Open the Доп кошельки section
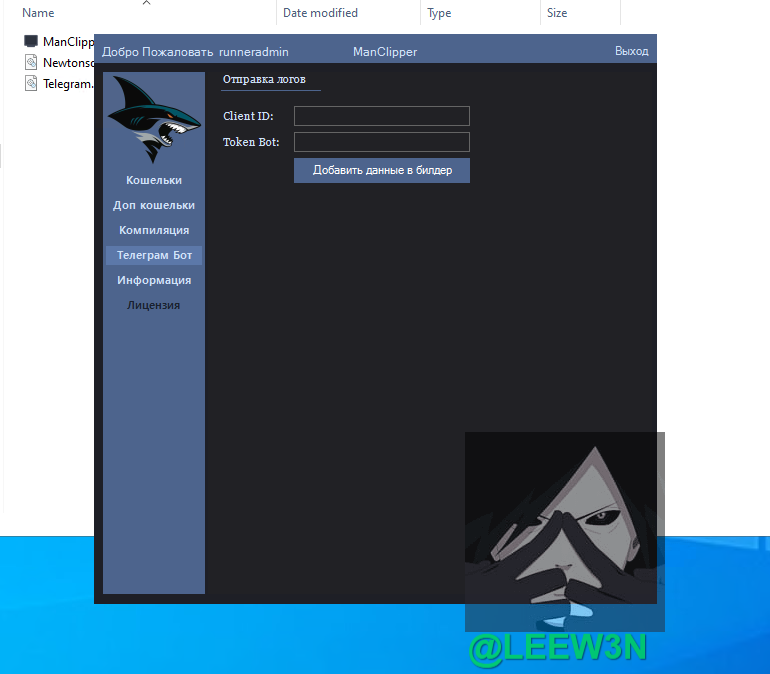 click(x=154, y=205)
